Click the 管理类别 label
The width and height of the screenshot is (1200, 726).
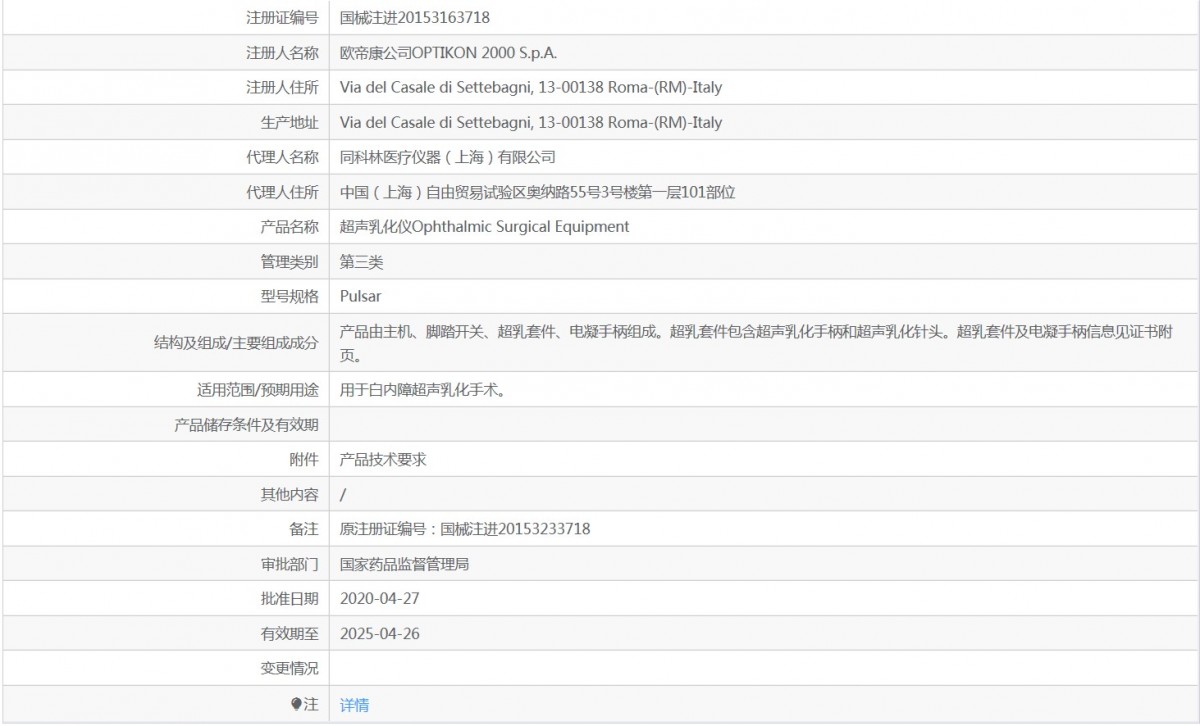tap(289, 262)
